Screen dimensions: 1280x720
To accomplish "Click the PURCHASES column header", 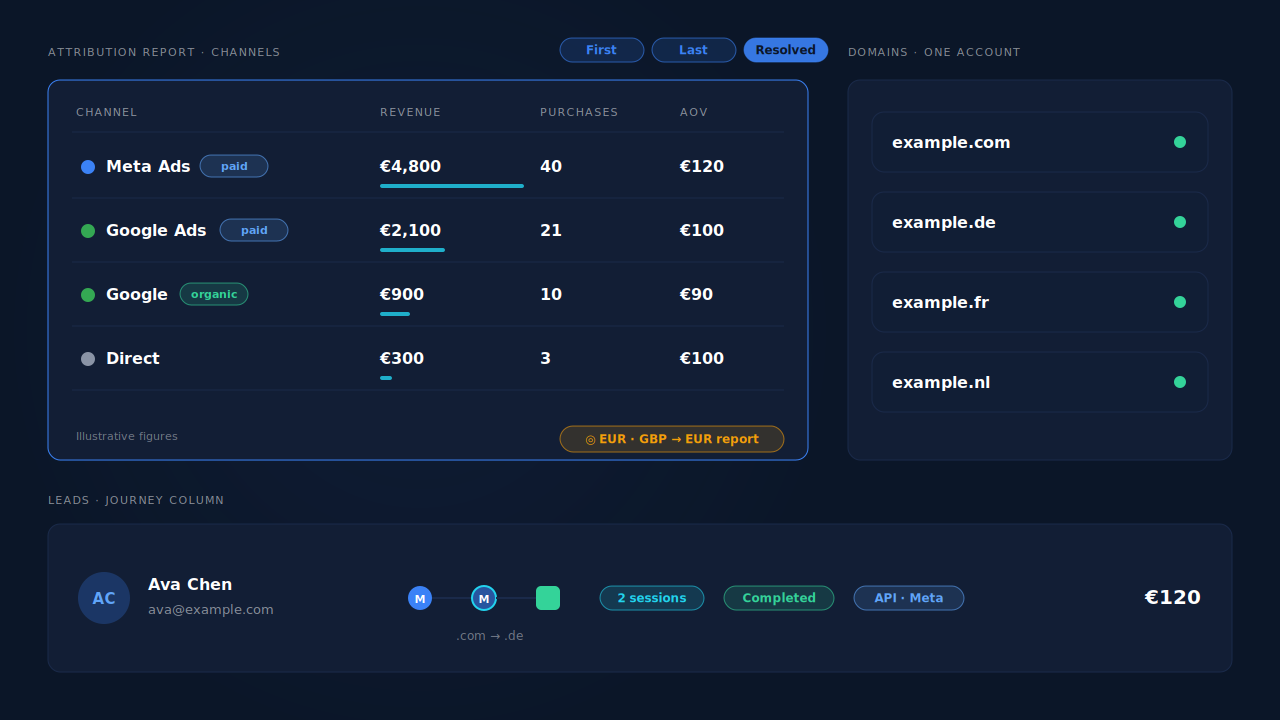I will (x=579, y=112).
